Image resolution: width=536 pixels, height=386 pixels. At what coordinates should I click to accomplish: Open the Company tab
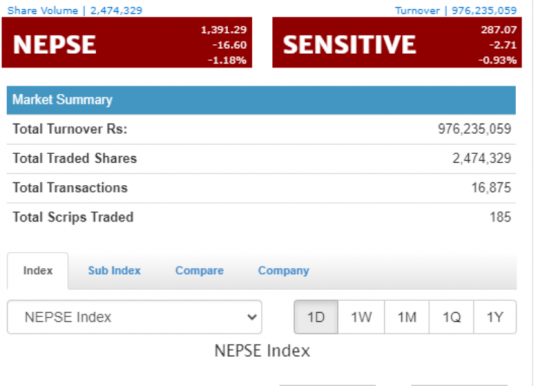[x=283, y=271]
